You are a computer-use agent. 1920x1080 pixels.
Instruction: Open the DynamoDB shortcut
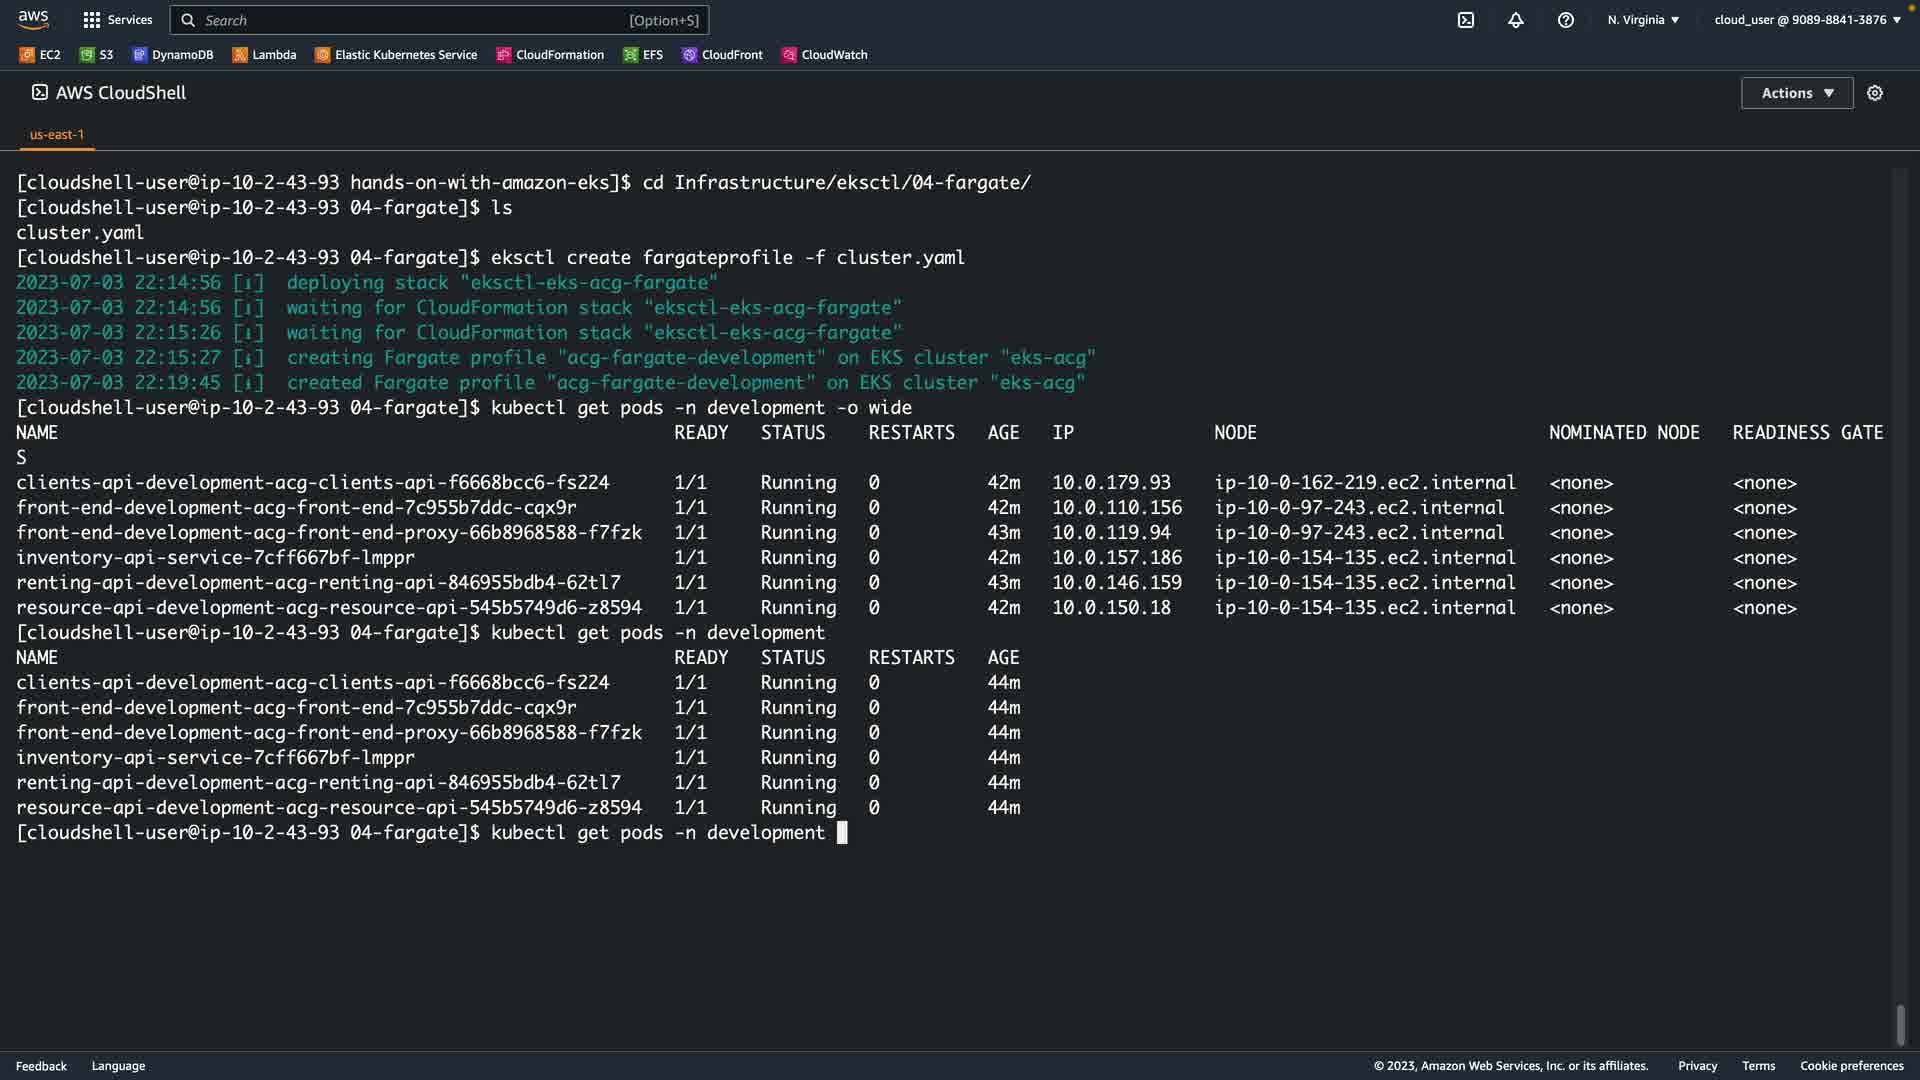point(173,55)
